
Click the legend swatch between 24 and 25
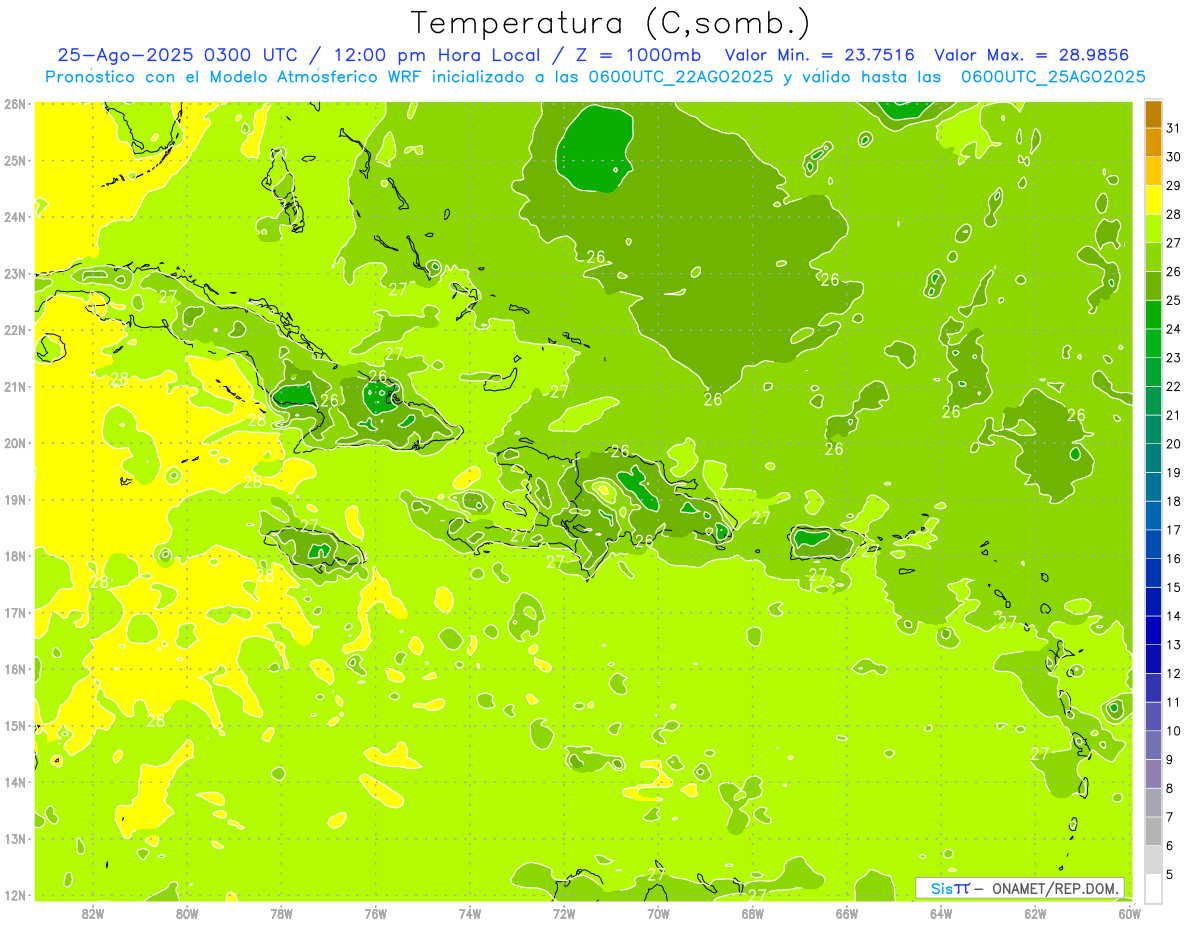pos(1153,315)
